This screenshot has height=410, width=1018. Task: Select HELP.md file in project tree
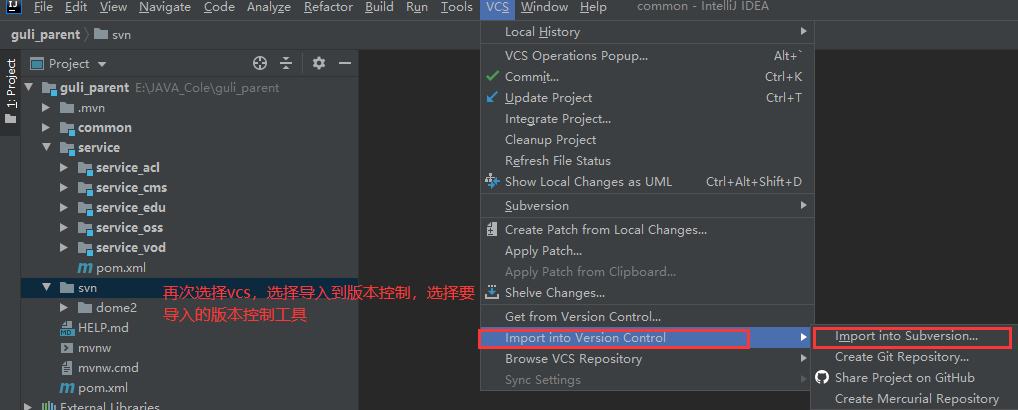pyautogui.click(x=103, y=327)
